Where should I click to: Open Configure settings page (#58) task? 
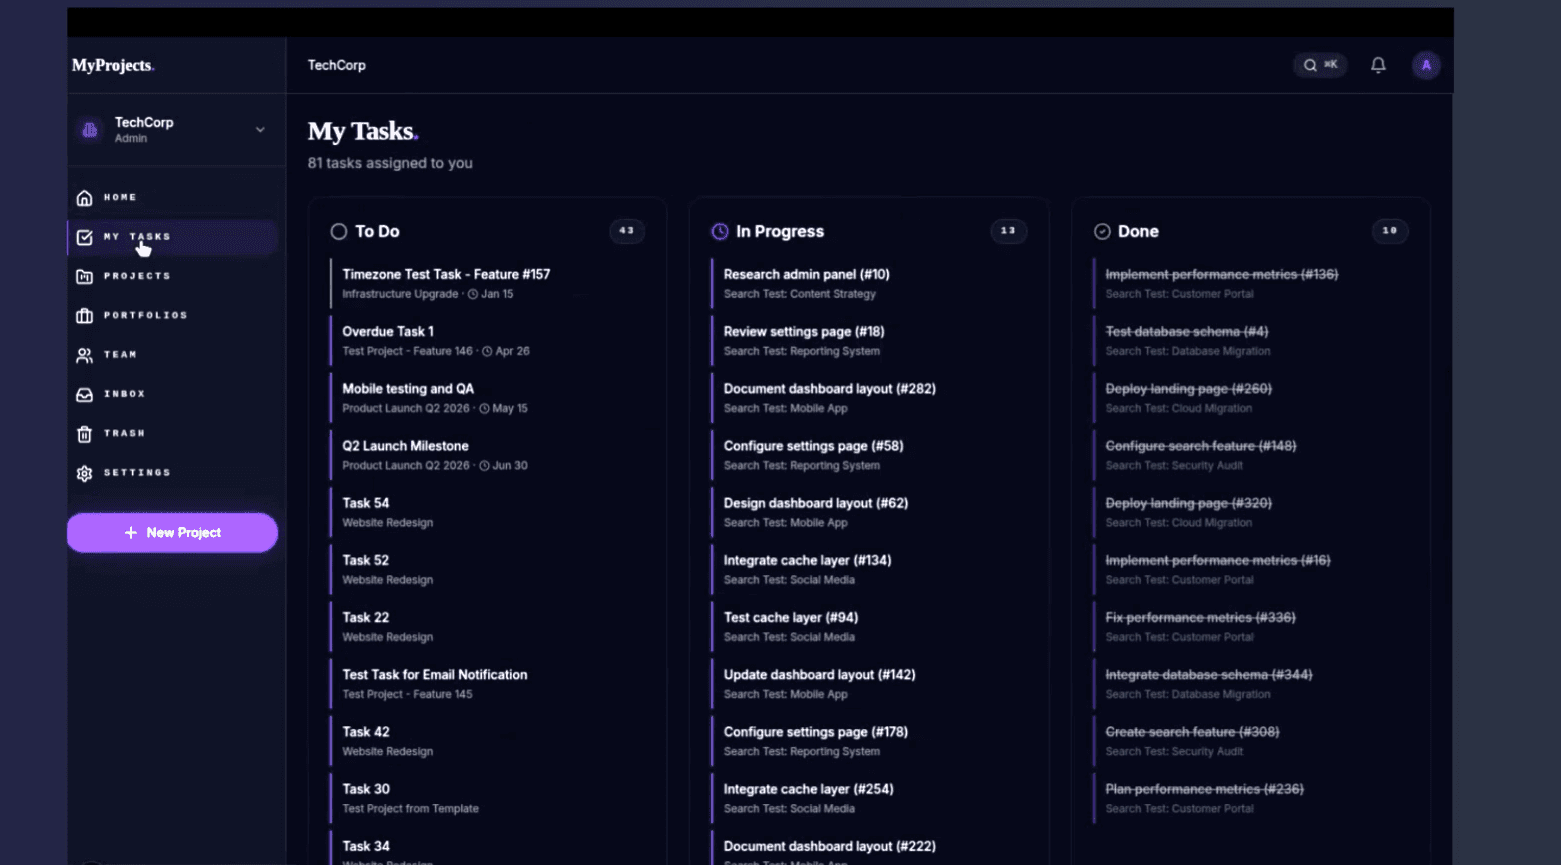click(x=869, y=455)
